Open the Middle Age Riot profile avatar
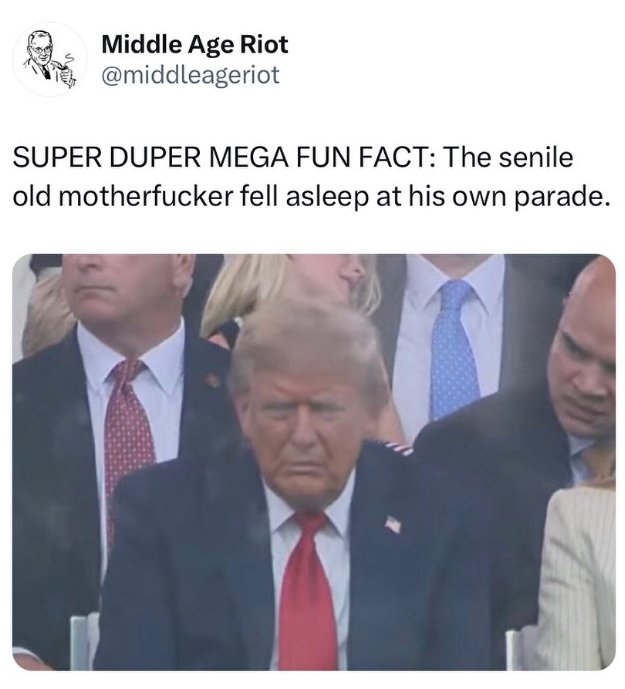 pyautogui.click(x=50, y=59)
